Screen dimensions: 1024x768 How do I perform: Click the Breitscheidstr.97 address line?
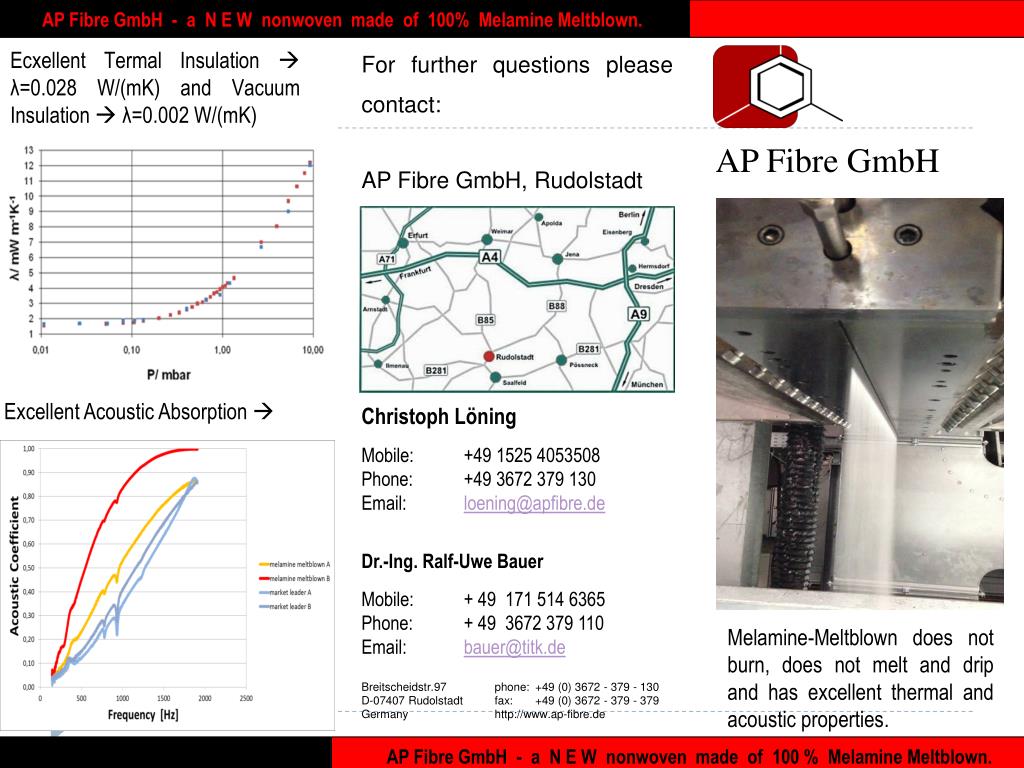click(x=404, y=687)
